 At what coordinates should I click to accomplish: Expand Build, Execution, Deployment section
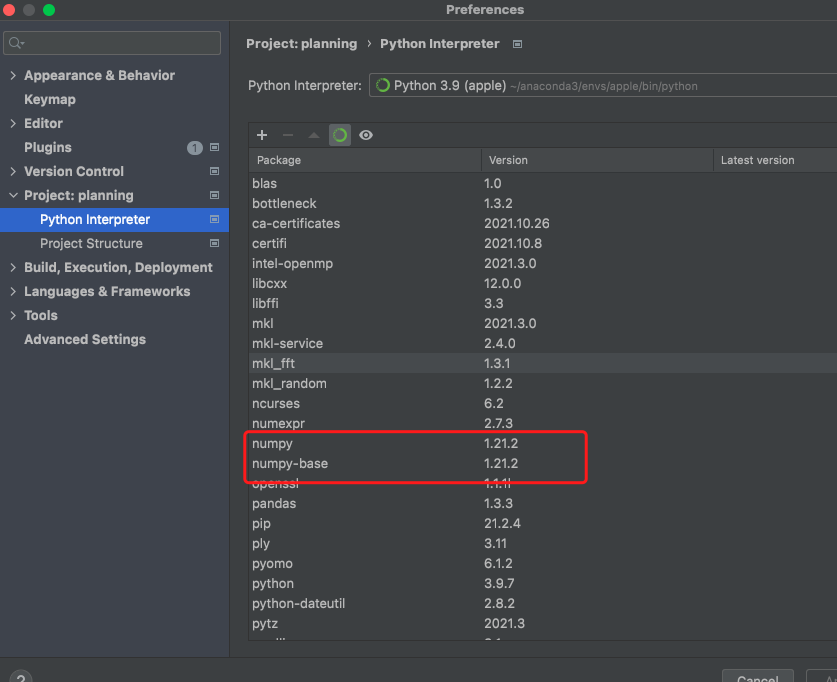pyautogui.click(x=13, y=267)
